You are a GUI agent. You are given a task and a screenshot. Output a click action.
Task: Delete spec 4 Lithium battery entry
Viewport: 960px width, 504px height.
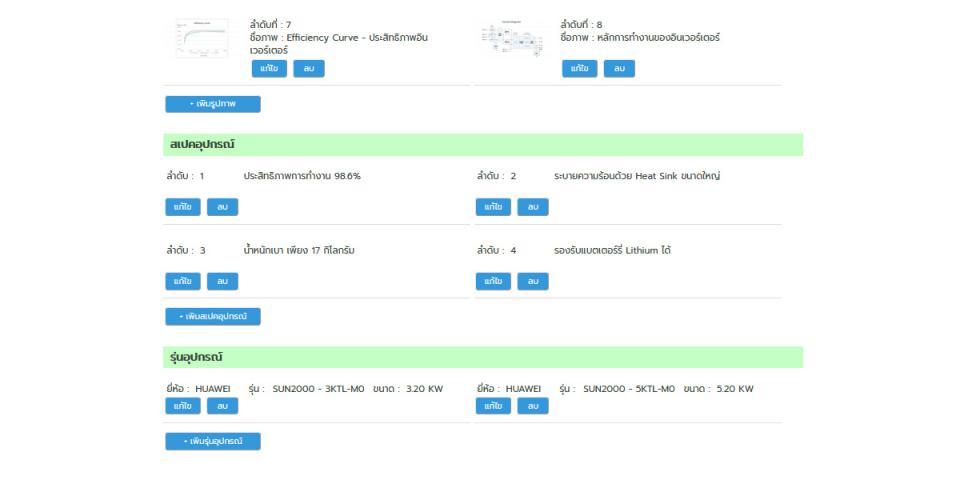click(533, 281)
